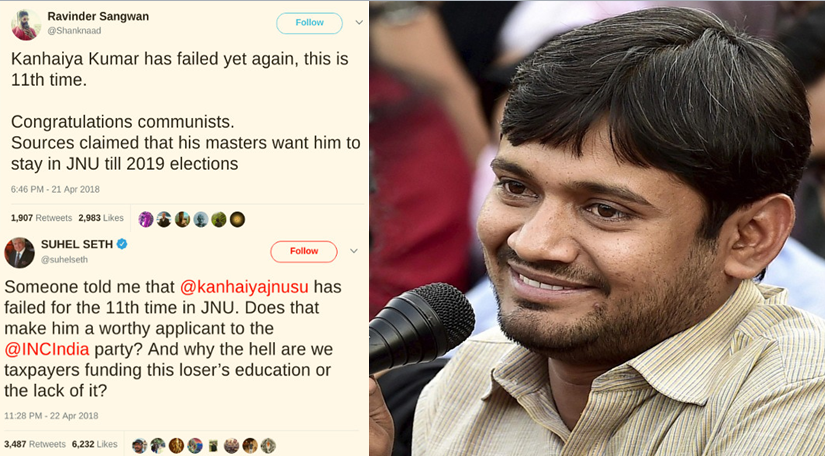Open Ravinder Sangwan's profile avatar

[26, 25]
